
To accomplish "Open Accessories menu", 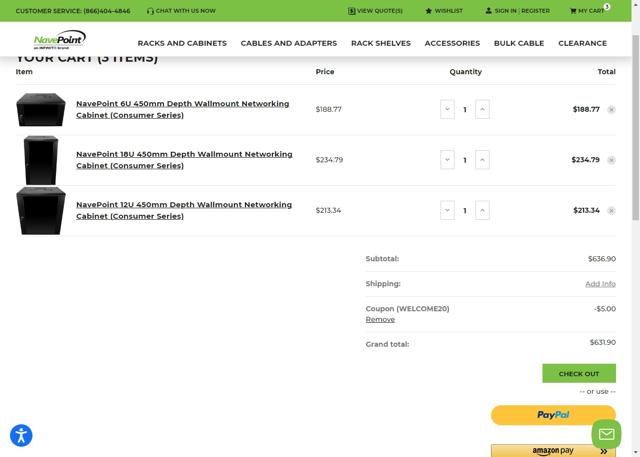I will 452,43.
